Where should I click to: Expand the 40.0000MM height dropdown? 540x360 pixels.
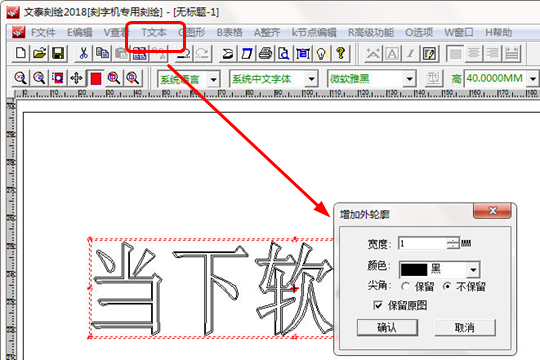(532, 79)
